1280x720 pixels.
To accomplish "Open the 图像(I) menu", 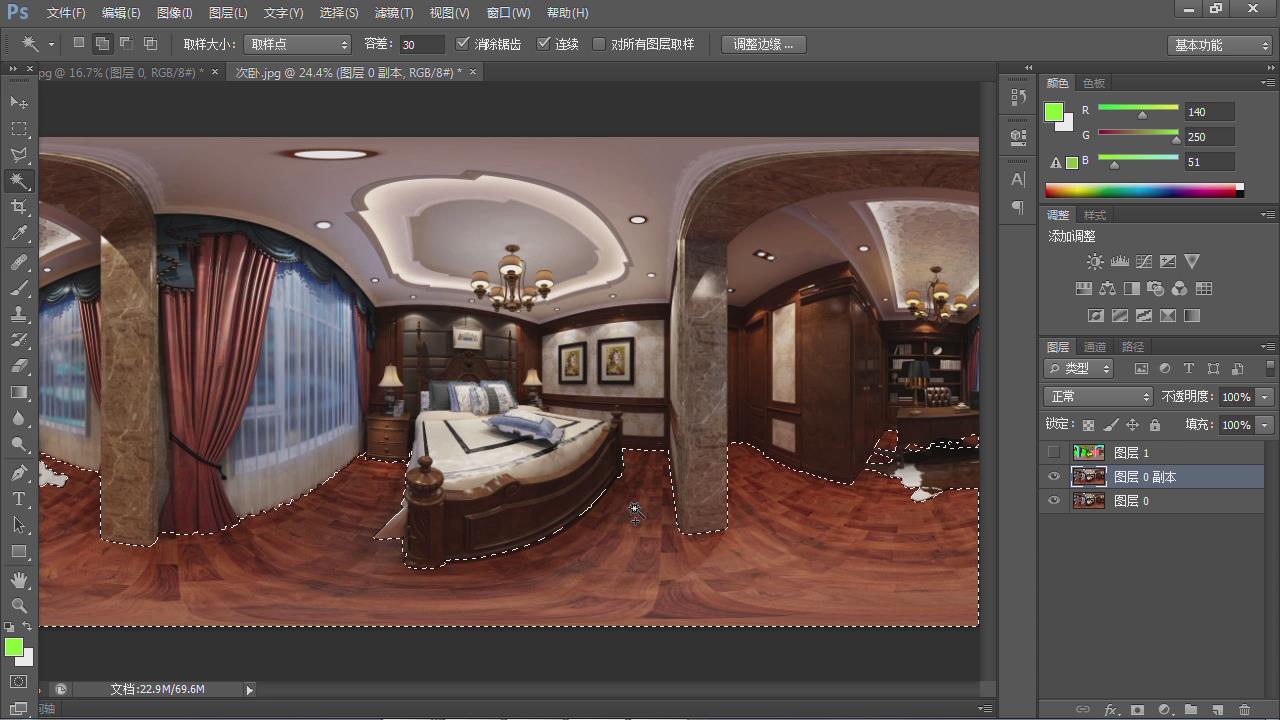I will coord(175,13).
